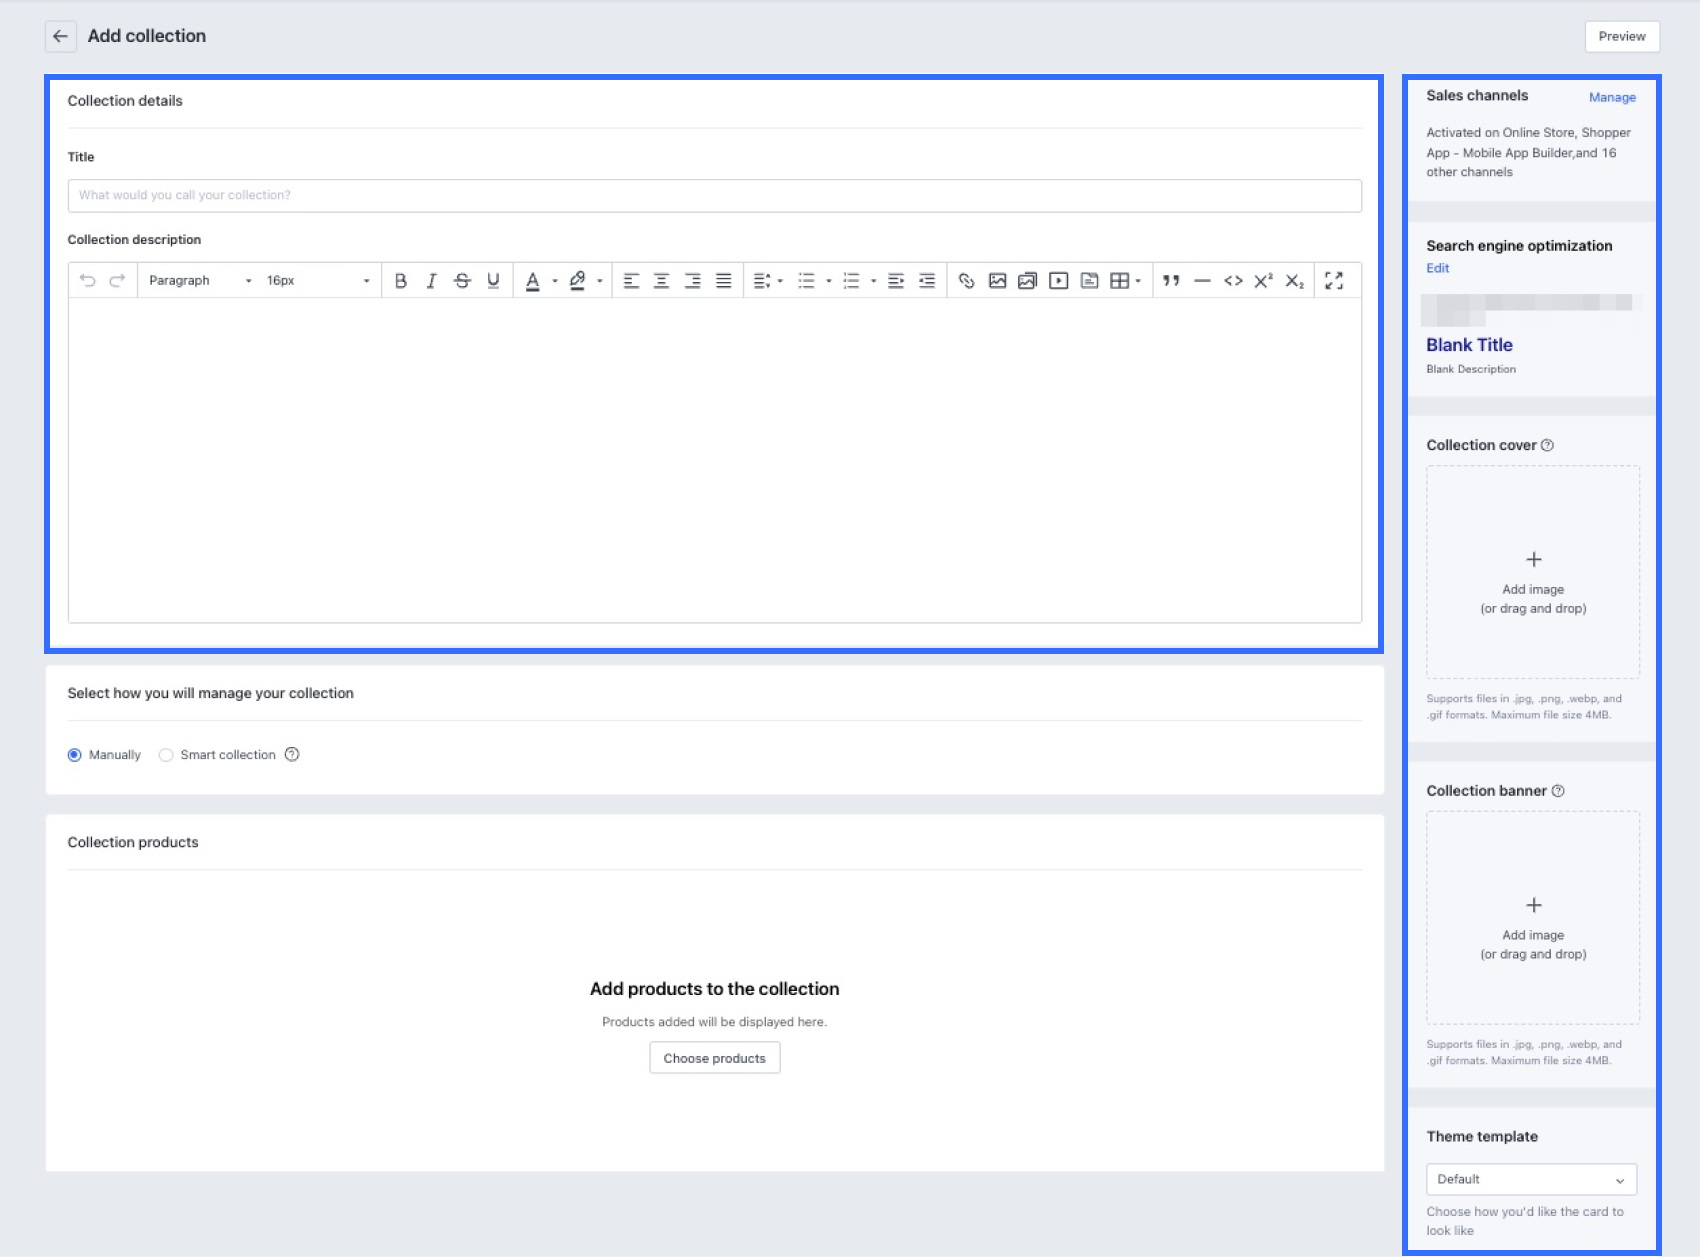Toggle fullscreen editor mode
This screenshot has width=1700, height=1257.
(x=1334, y=281)
